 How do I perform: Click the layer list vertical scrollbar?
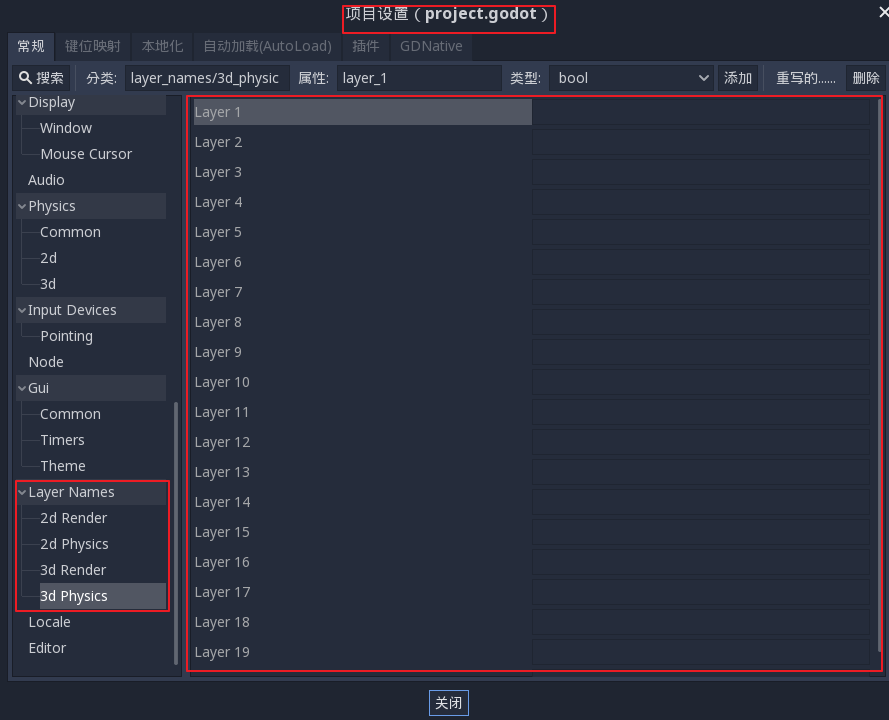(879, 374)
